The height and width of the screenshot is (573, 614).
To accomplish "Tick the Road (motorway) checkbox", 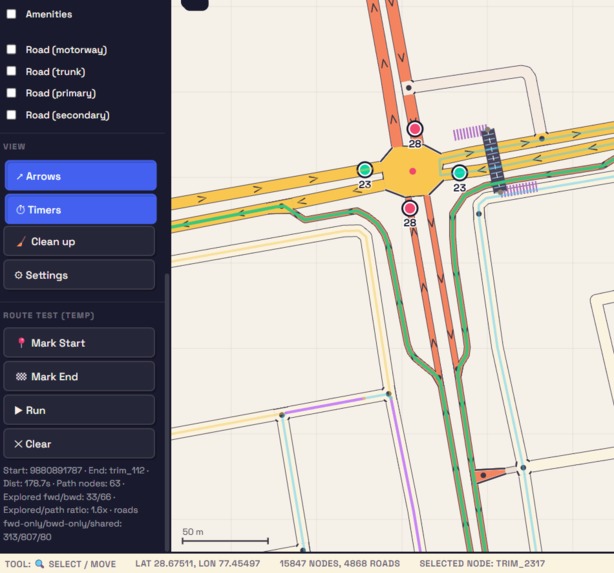I will pos(11,49).
